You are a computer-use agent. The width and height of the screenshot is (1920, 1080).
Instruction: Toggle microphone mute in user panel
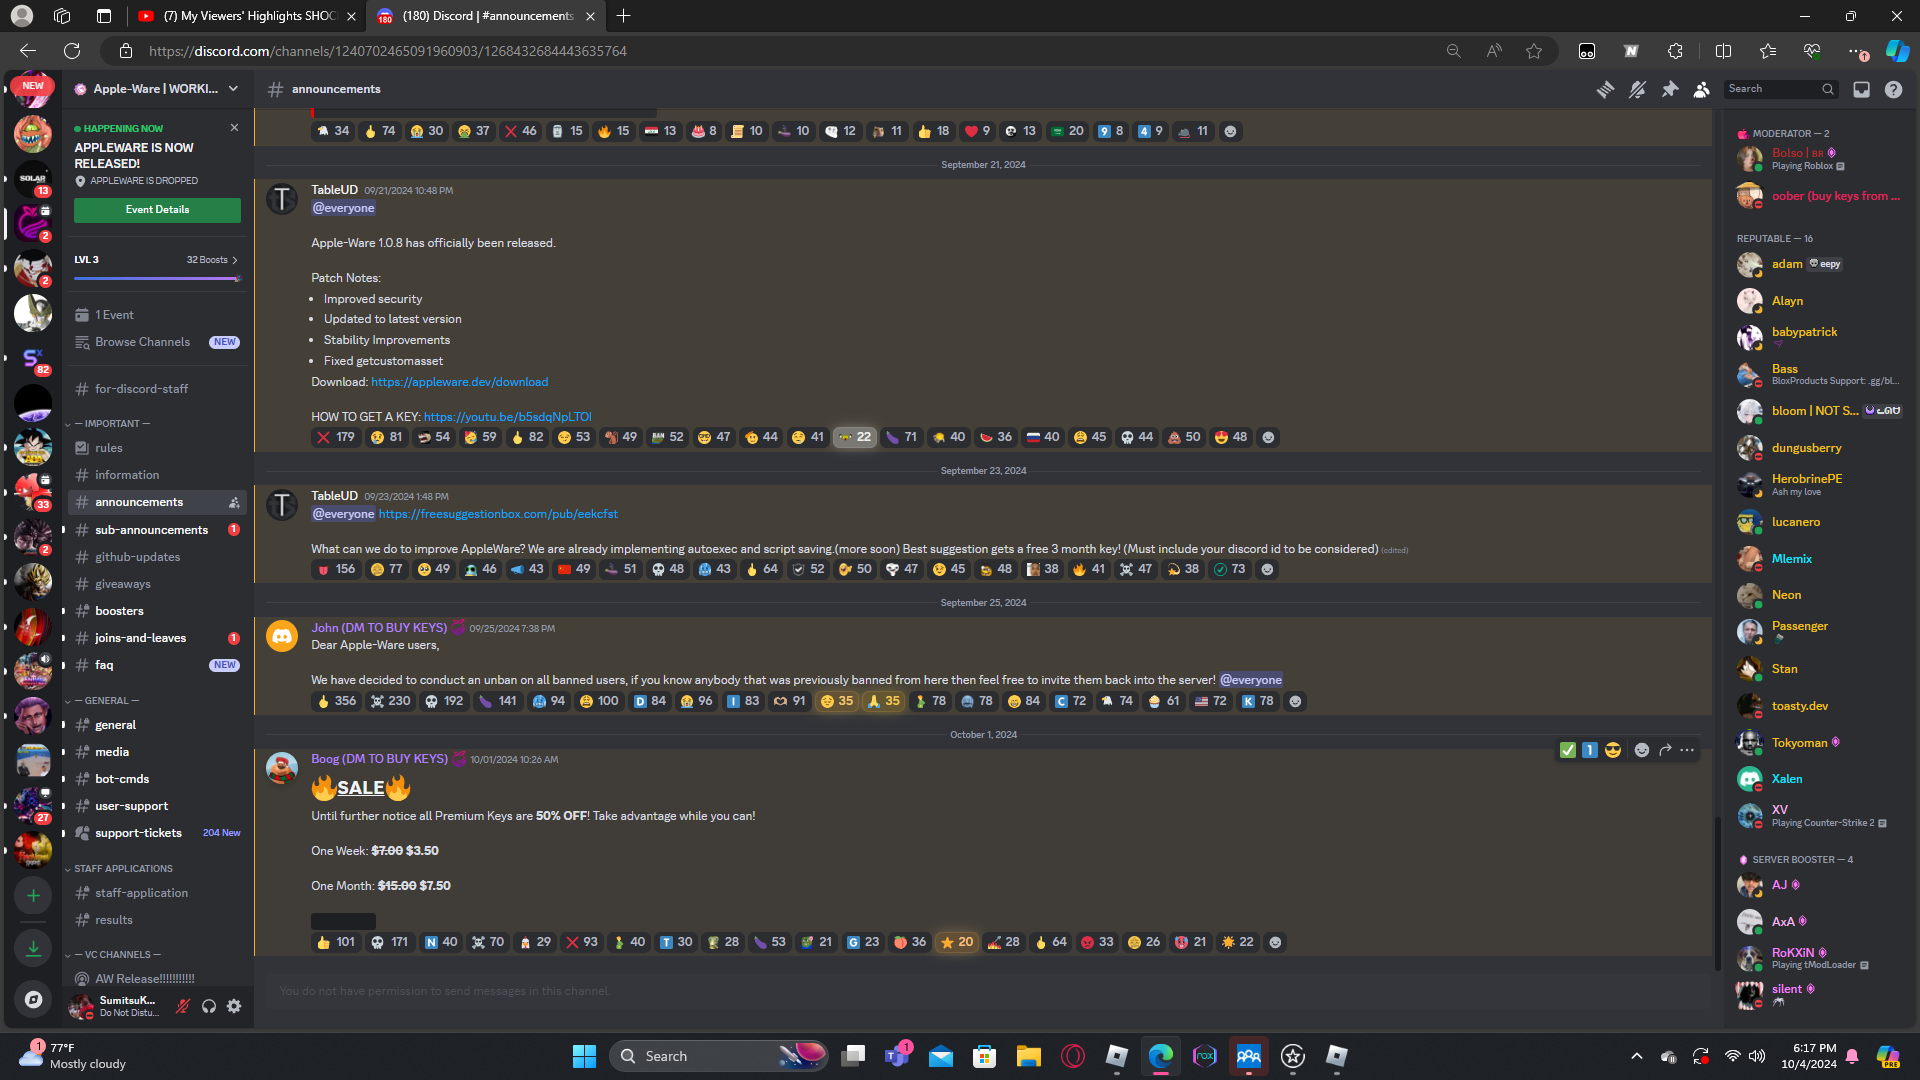pos(183,1006)
